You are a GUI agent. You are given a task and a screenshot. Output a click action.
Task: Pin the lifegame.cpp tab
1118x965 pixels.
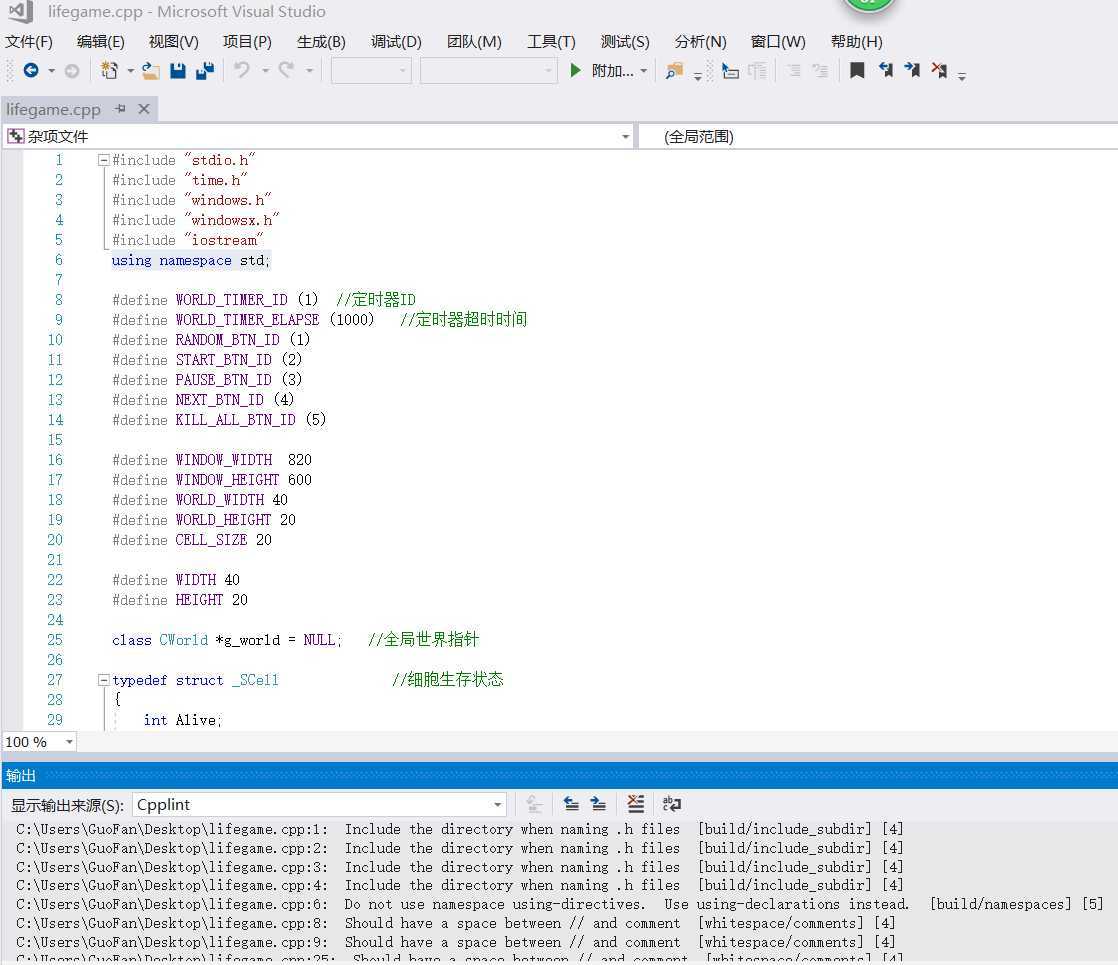coord(120,108)
